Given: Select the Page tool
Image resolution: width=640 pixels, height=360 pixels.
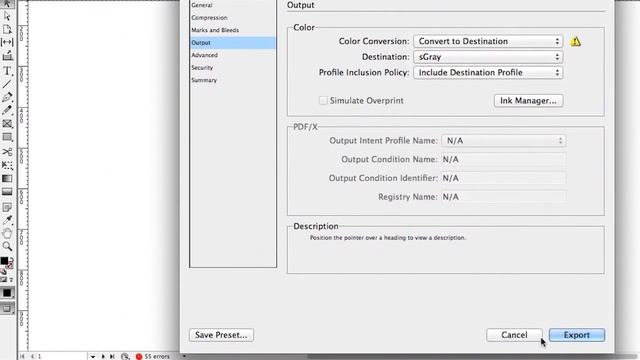Looking at the screenshot, I should tap(7, 29).
